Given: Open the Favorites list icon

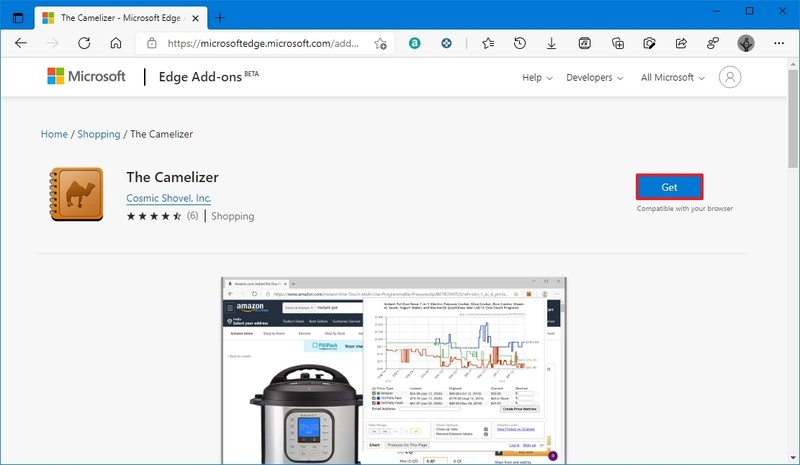Looking at the screenshot, I should (x=488, y=43).
